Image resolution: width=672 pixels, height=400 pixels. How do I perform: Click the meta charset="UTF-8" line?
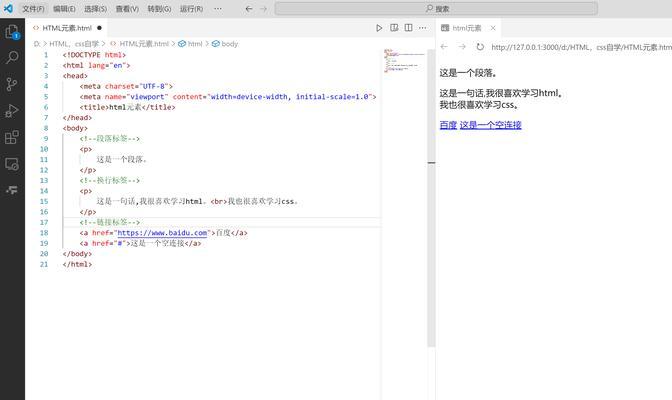click(126, 86)
